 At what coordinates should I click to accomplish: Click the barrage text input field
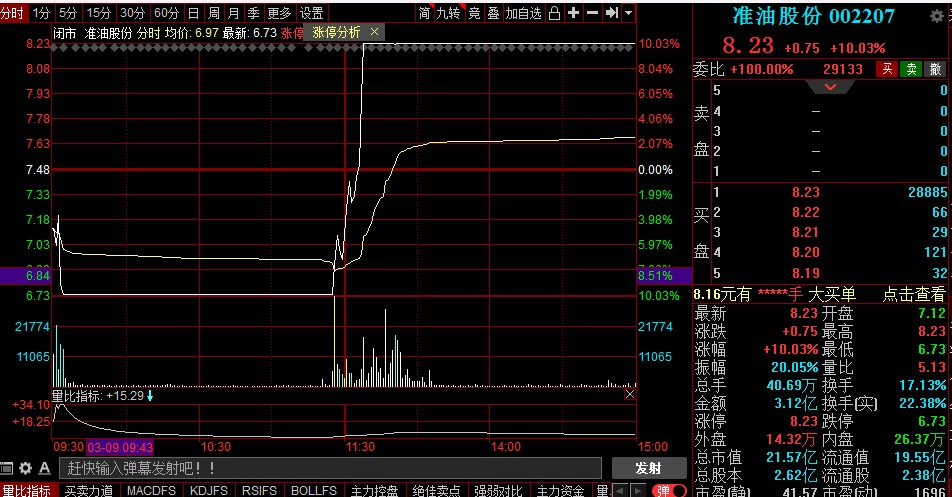tap(330, 468)
